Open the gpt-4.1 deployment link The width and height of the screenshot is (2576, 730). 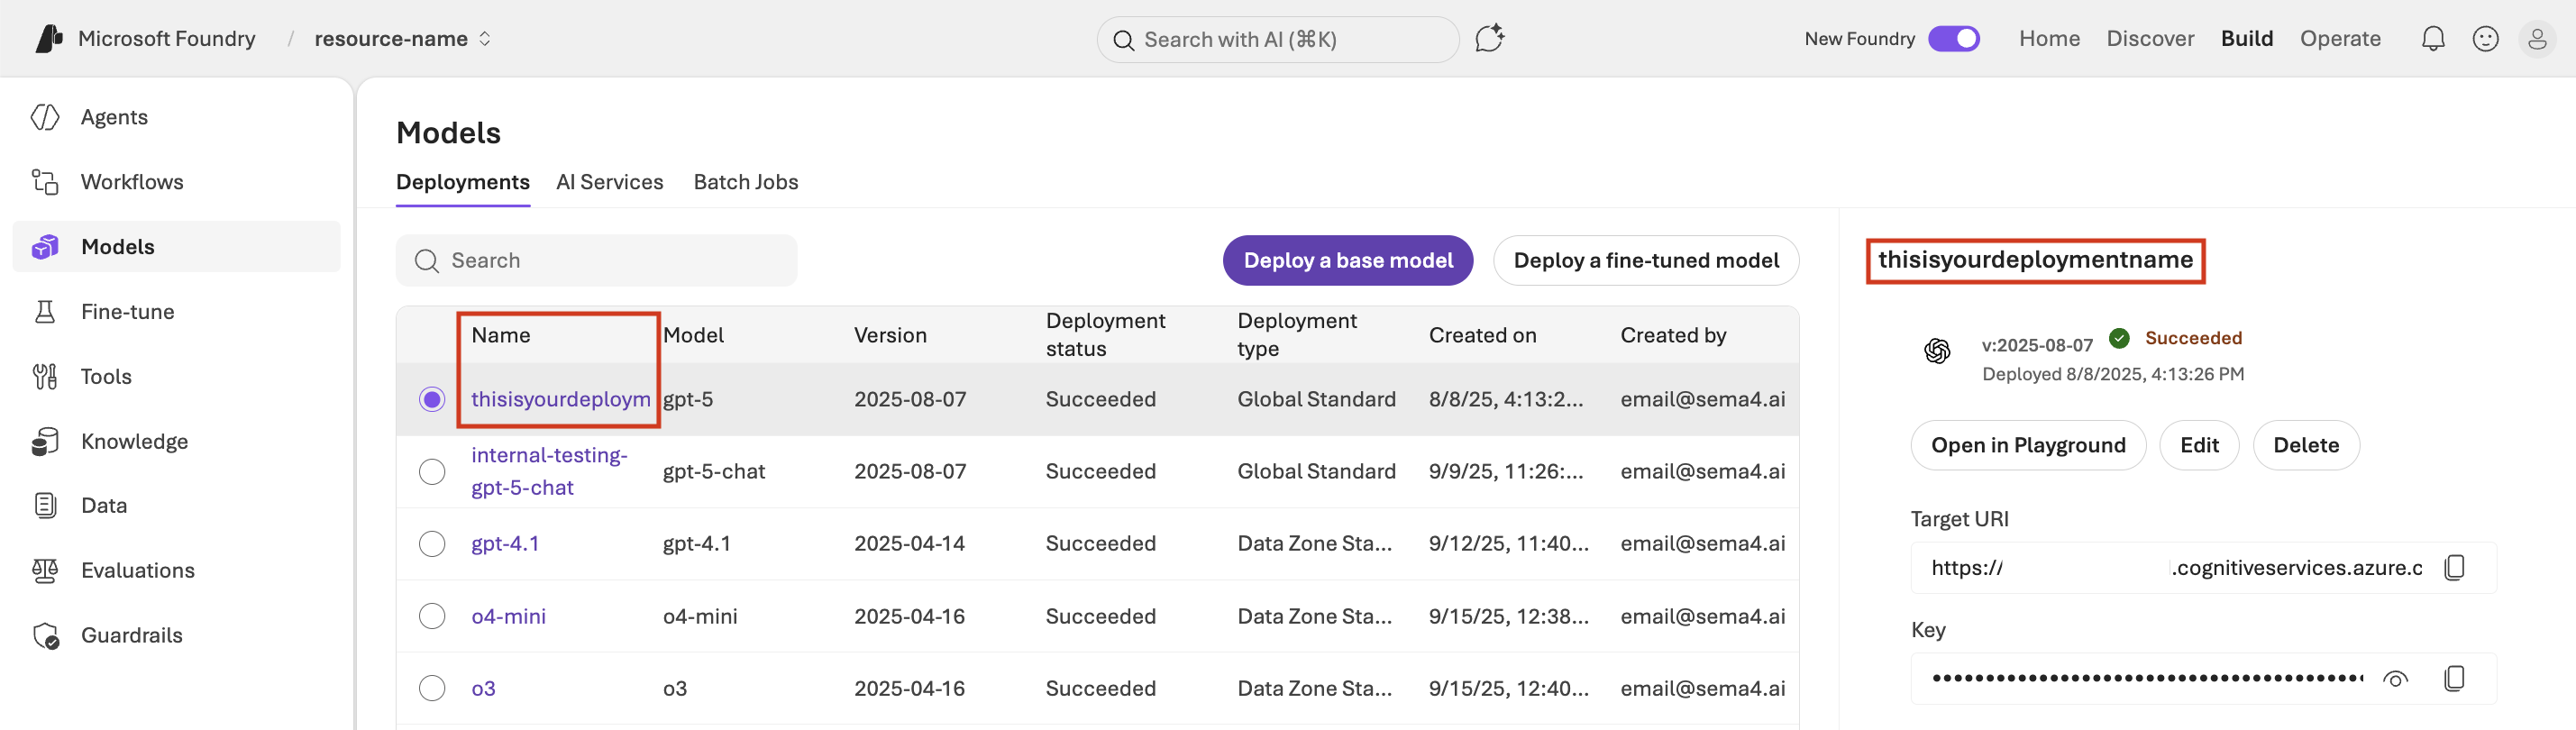pos(505,544)
